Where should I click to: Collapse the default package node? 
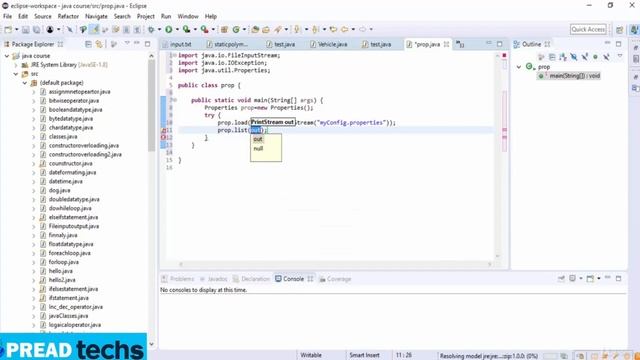point(25,83)
